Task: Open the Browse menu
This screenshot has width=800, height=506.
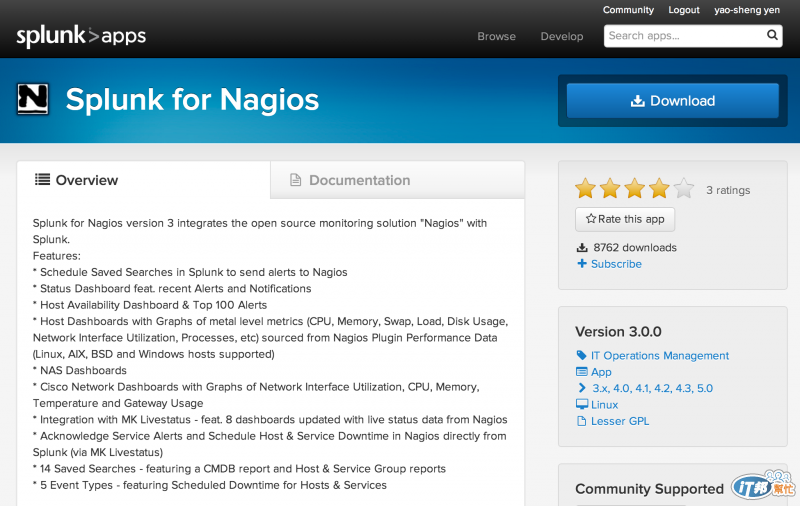Action: (x=496, y=36)
